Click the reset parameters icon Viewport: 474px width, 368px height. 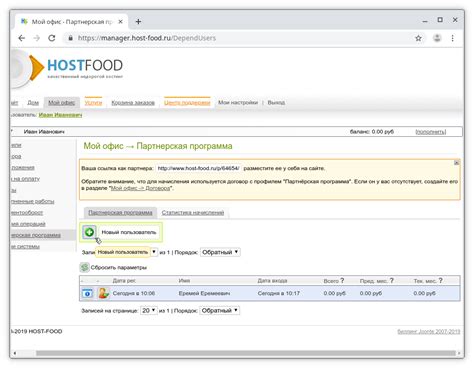[85, 267]
